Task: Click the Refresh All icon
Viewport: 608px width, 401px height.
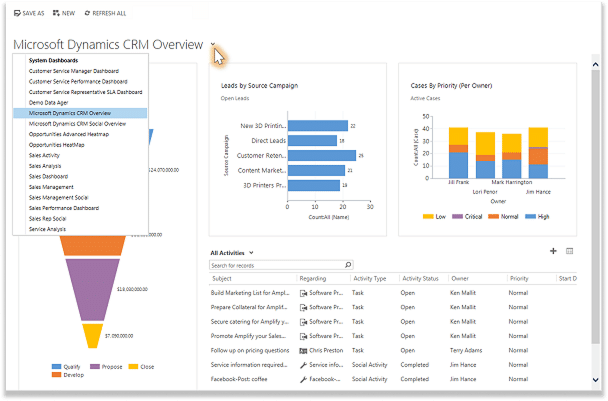Action: 87,13
